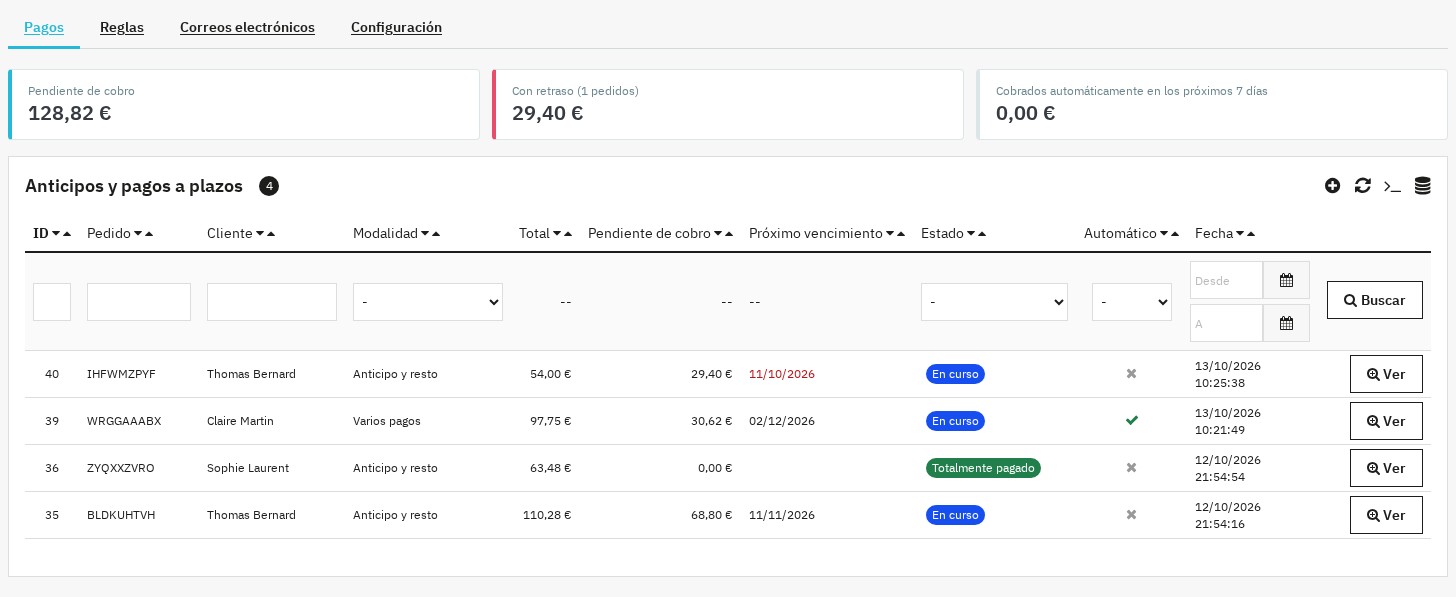Viewport: 1456px width, 597px height.
Task: Focus the ID filter field
Action: click(x=52, y=302)
